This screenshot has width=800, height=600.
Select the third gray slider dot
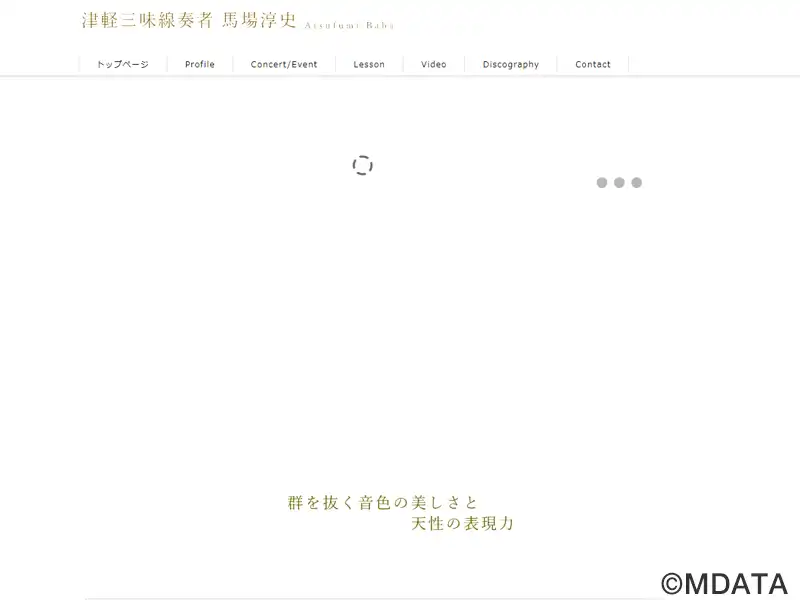point(637,183)
